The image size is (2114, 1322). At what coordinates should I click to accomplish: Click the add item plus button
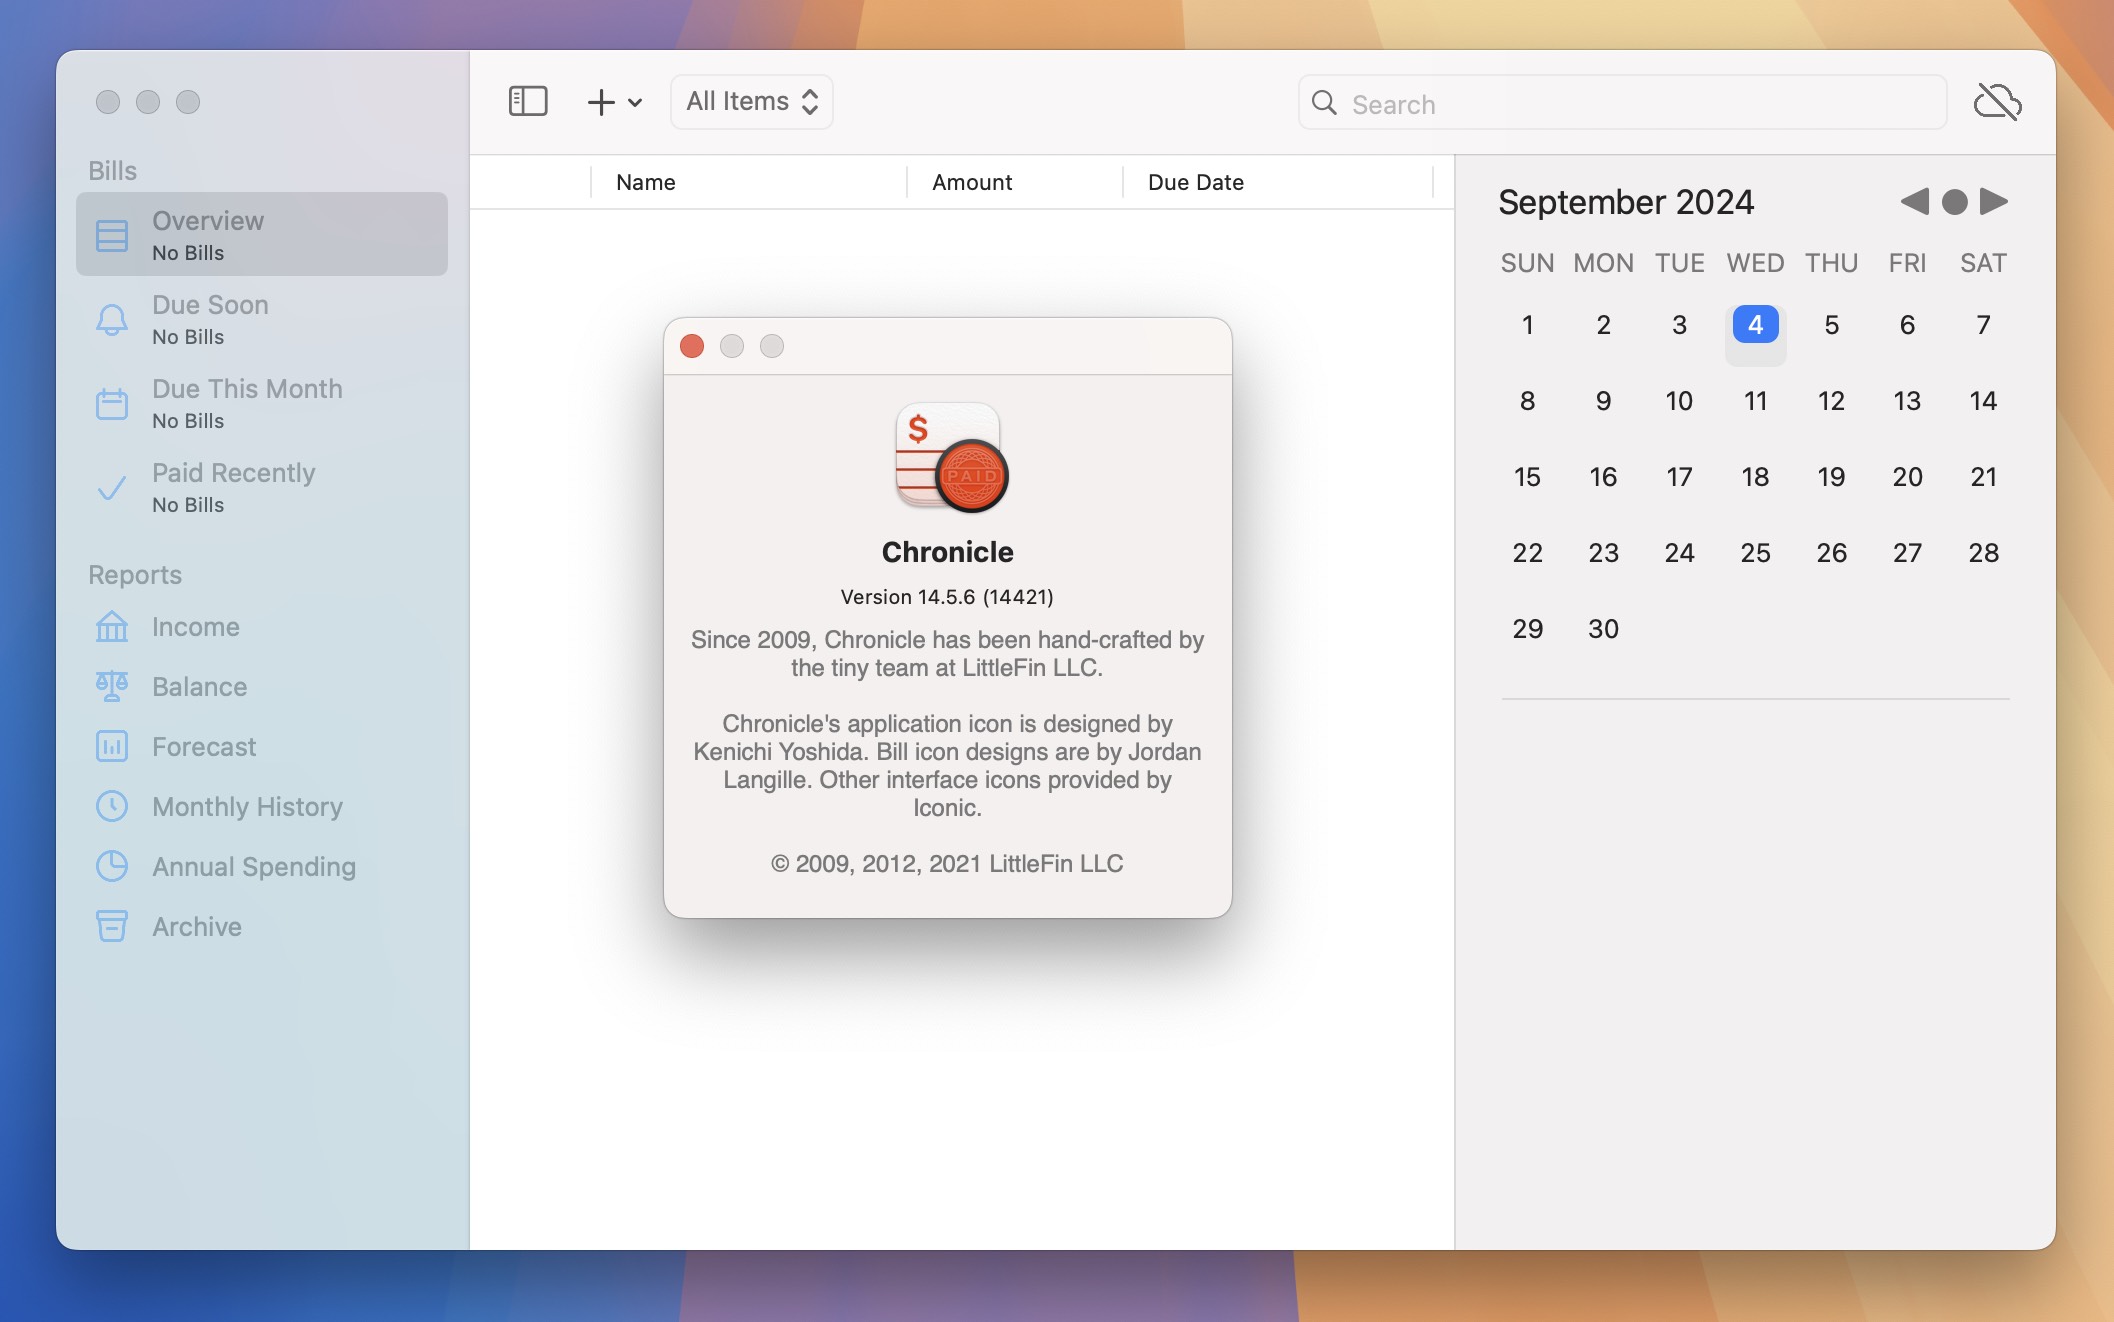pos(602,102)
